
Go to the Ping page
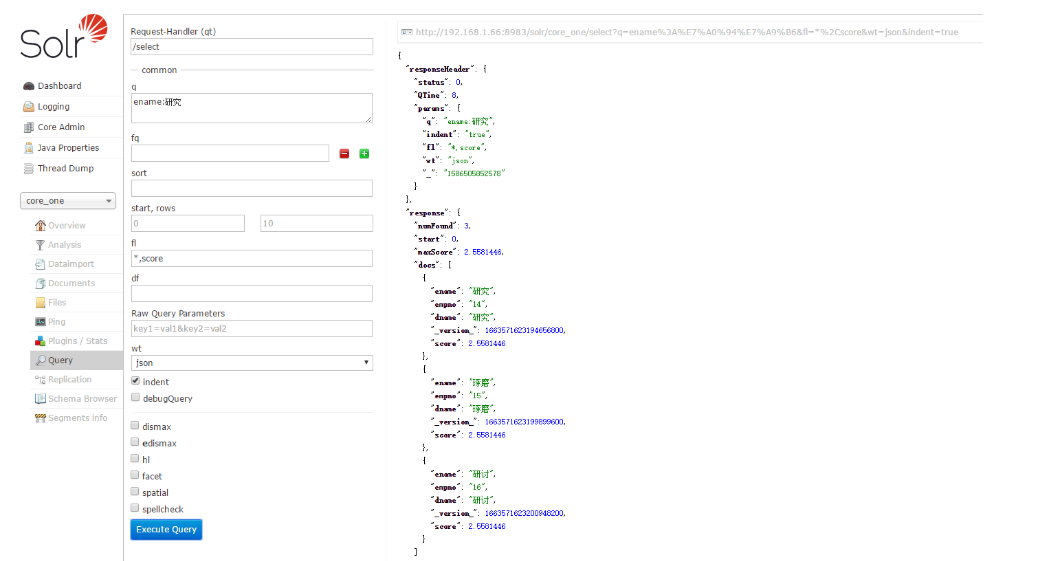coord(57,322)
